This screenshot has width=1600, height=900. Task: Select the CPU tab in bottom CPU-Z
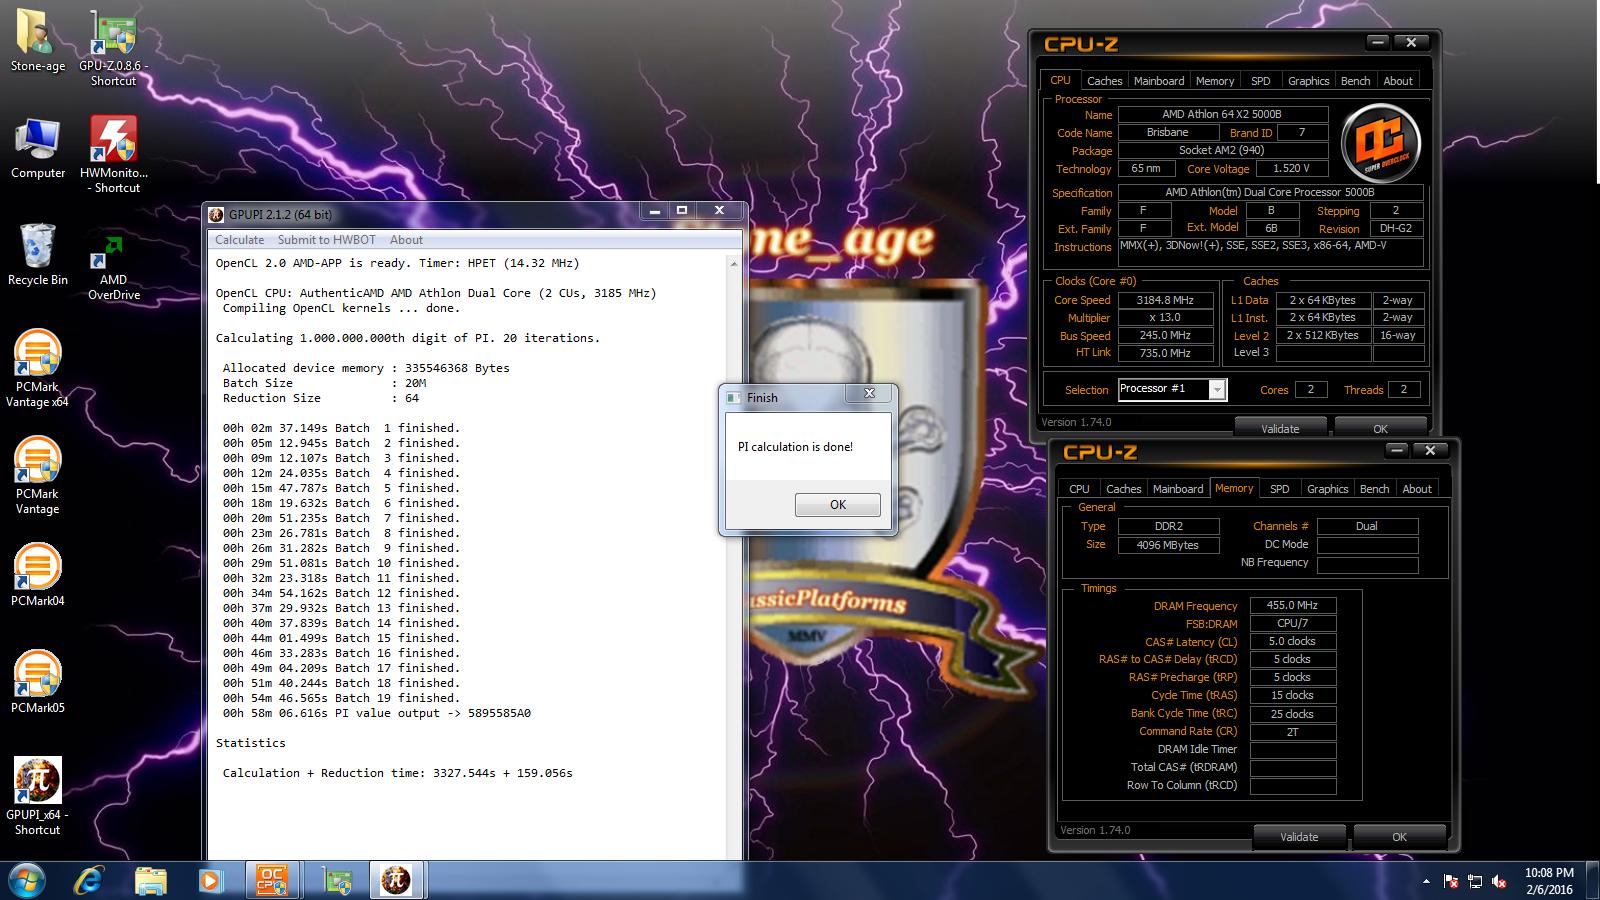click(x=1079, y=489)
